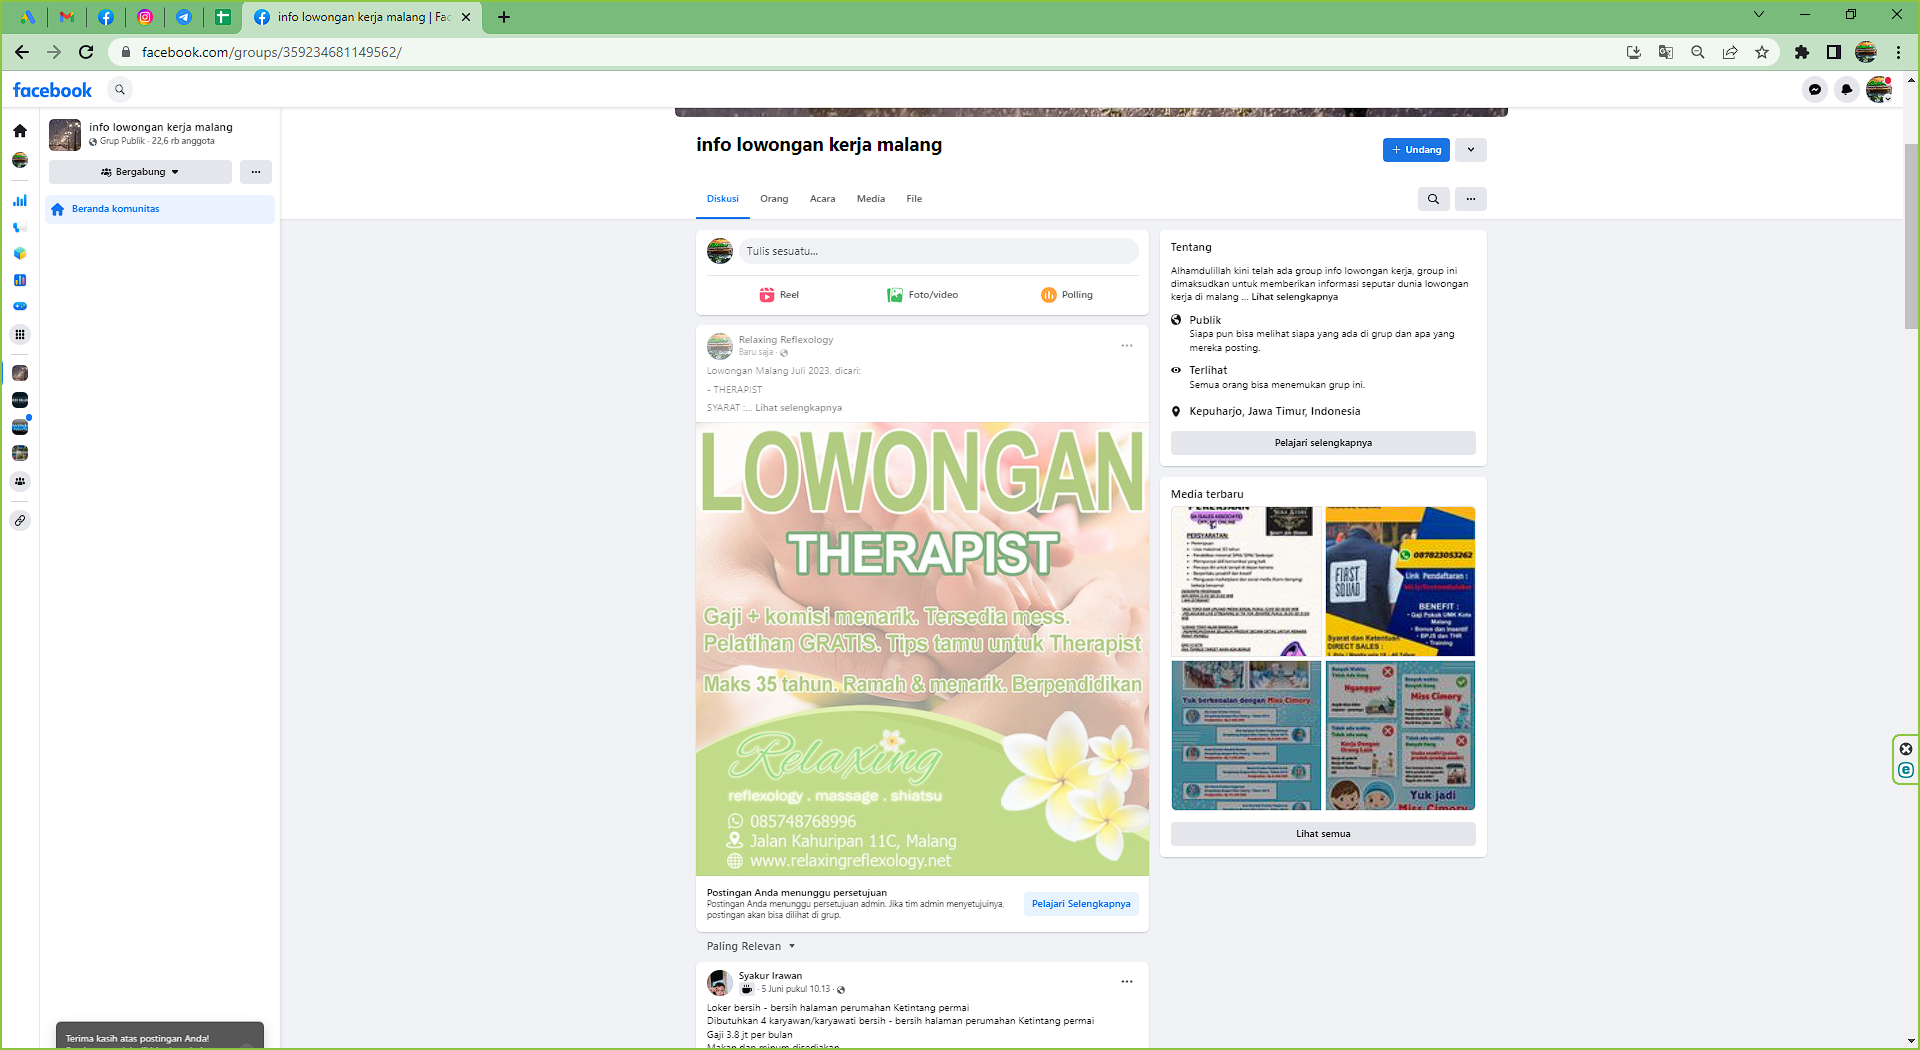Image resolution: width=1920 pixels, height=1050 pixels.
Task: Expand Lihat selengkapnya in the Tentang description
Action: 1295,297
